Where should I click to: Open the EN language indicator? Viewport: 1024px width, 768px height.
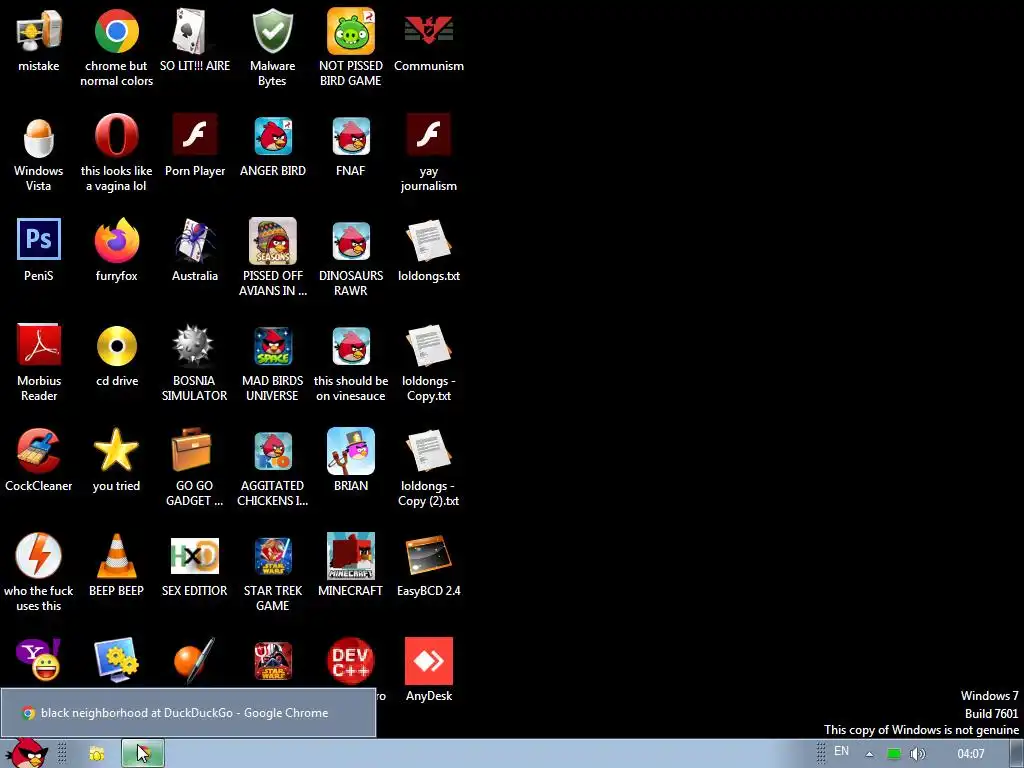pos(841,752)
